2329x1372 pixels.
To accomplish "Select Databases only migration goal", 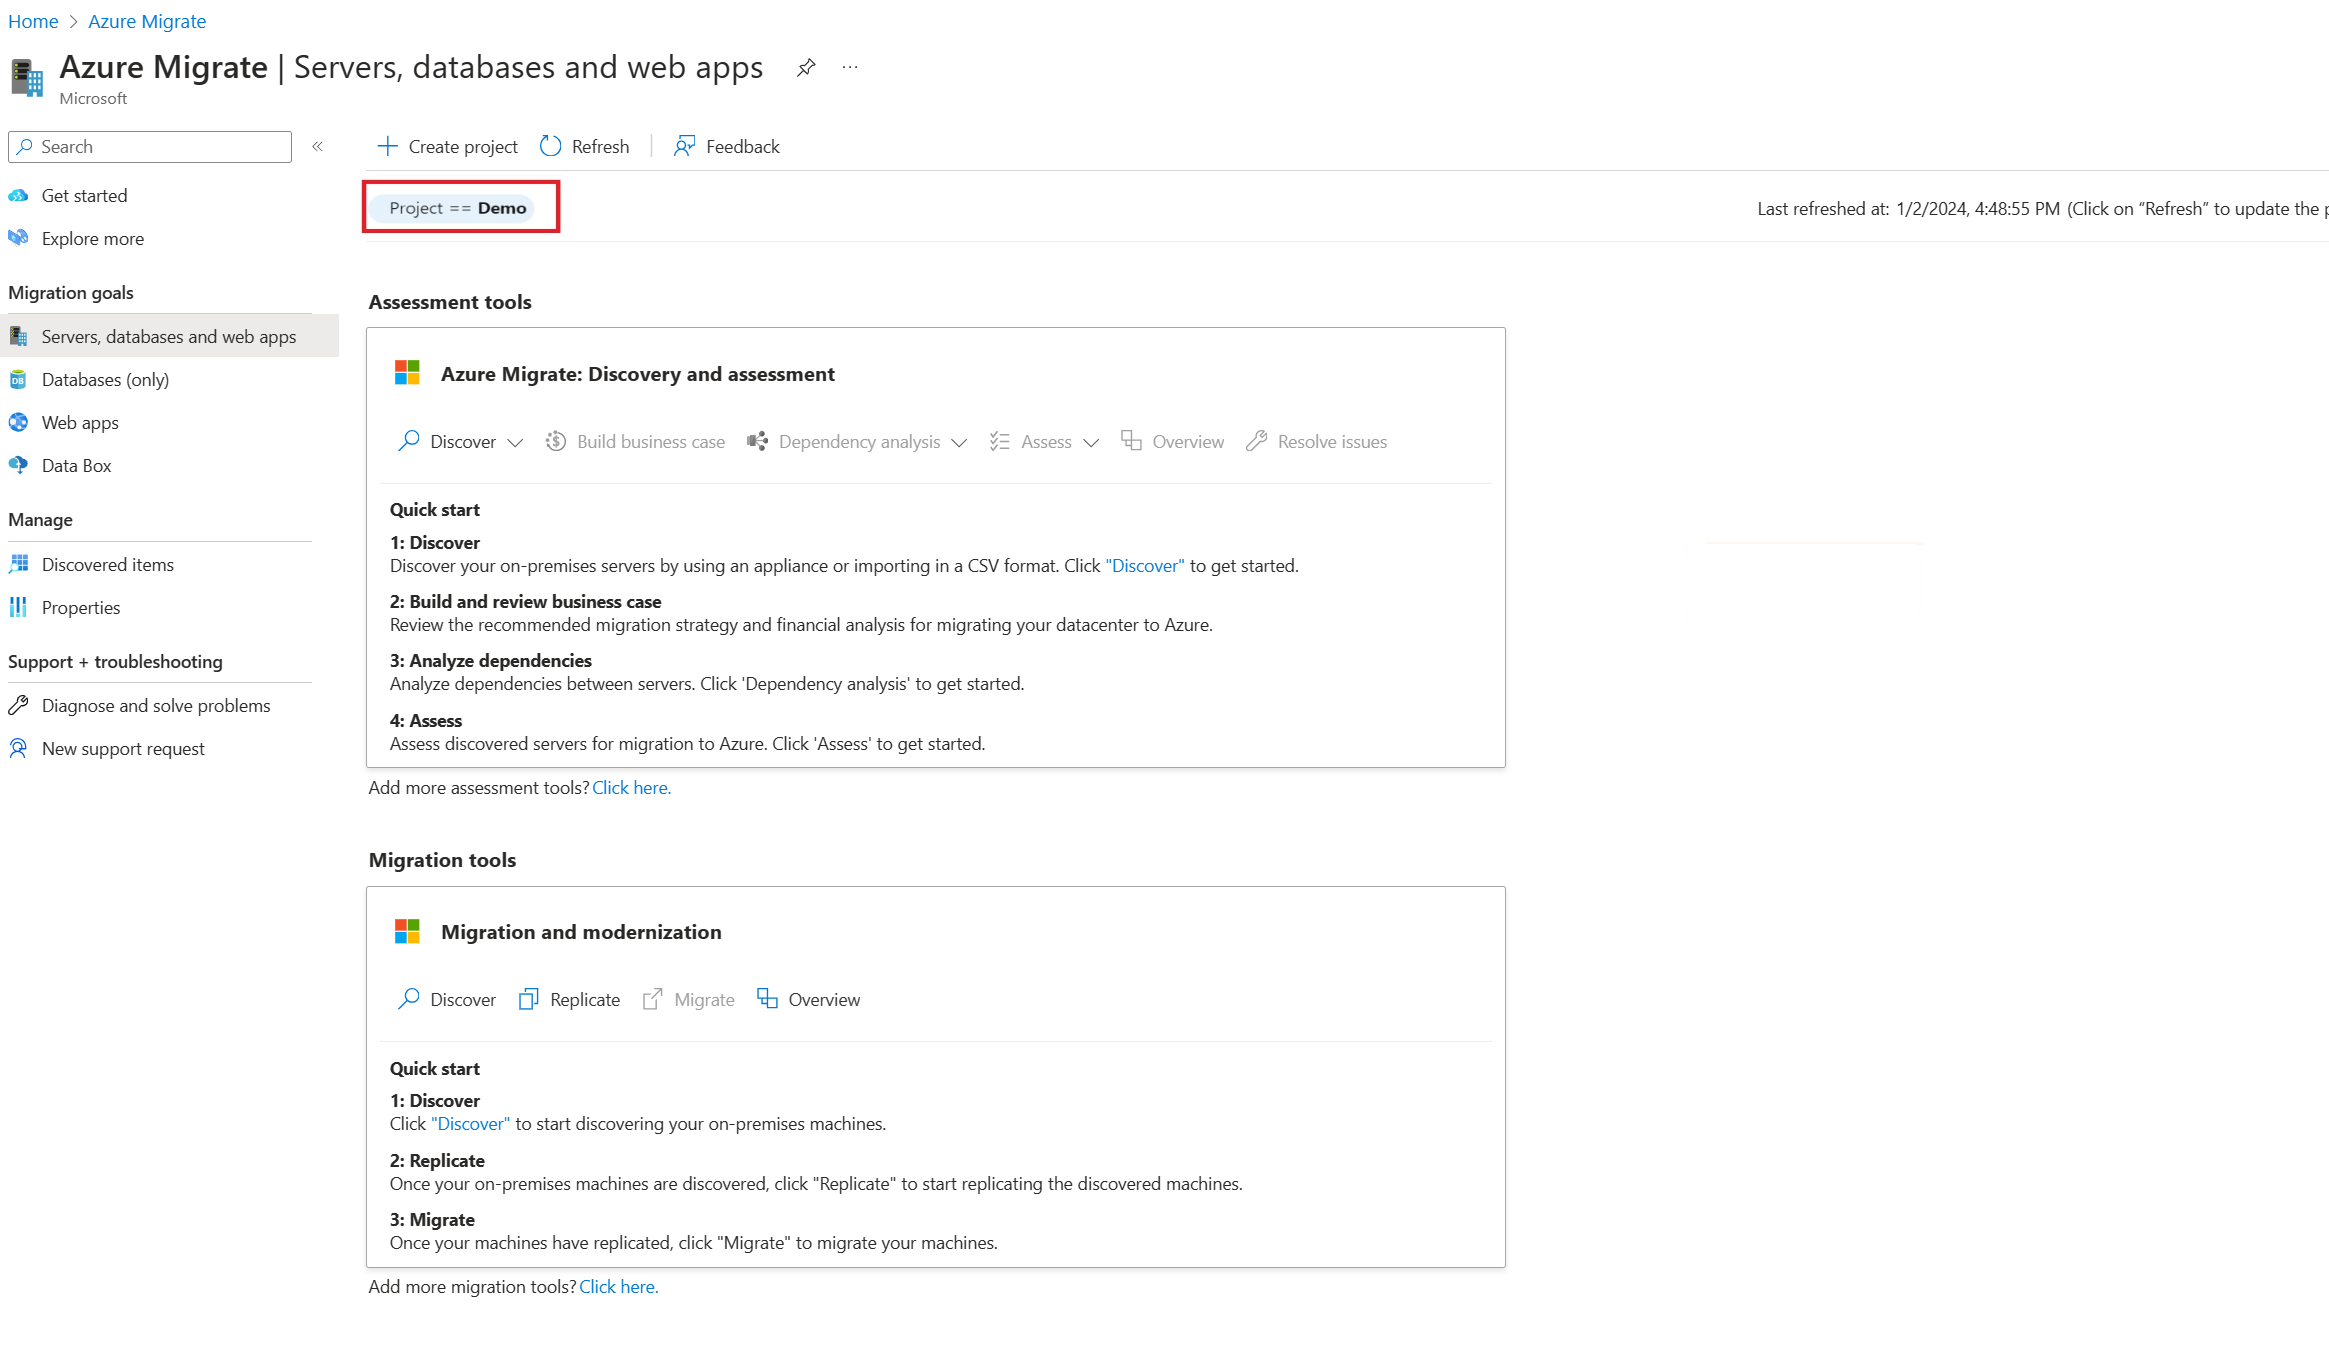I will click(x=105, y=379).
